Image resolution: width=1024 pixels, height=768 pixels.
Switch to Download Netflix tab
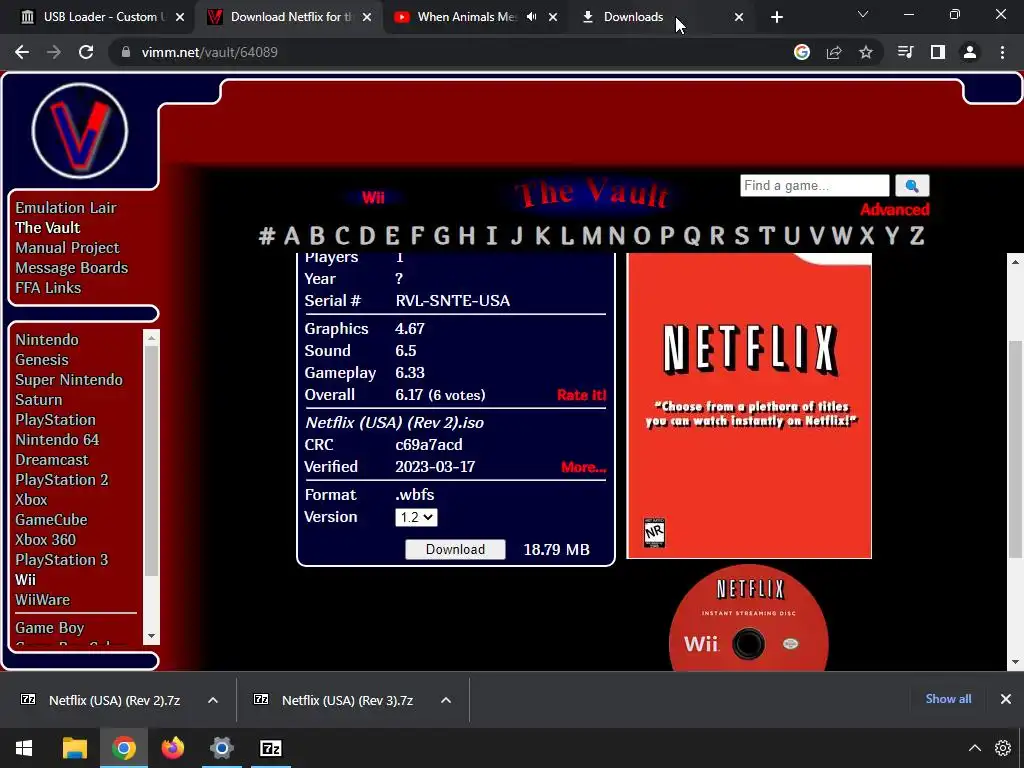click(287, 17)
